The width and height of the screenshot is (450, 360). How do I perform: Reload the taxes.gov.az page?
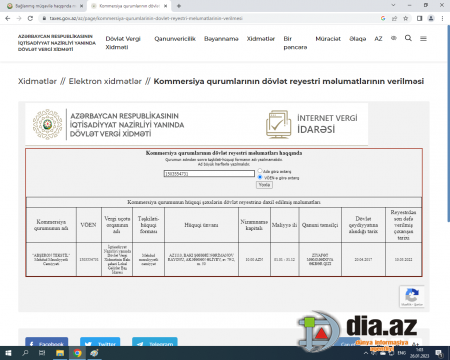click(30, 18)
